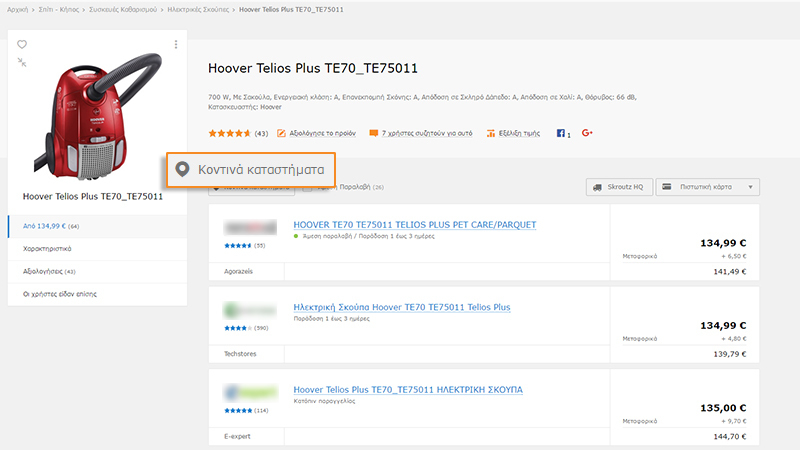This screenshot has height=450, width=800.
Task: Click the truck icon in Skroutz HQ button
Action: 597,187
